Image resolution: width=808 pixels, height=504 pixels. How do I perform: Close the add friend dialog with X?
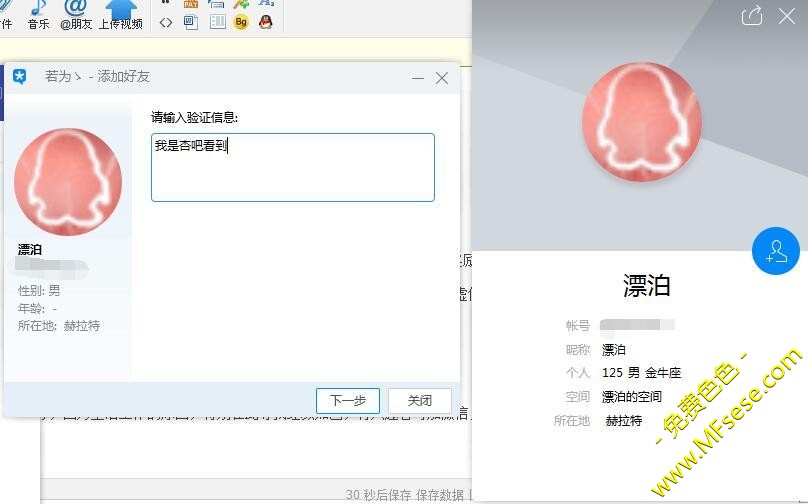[442, 78]
